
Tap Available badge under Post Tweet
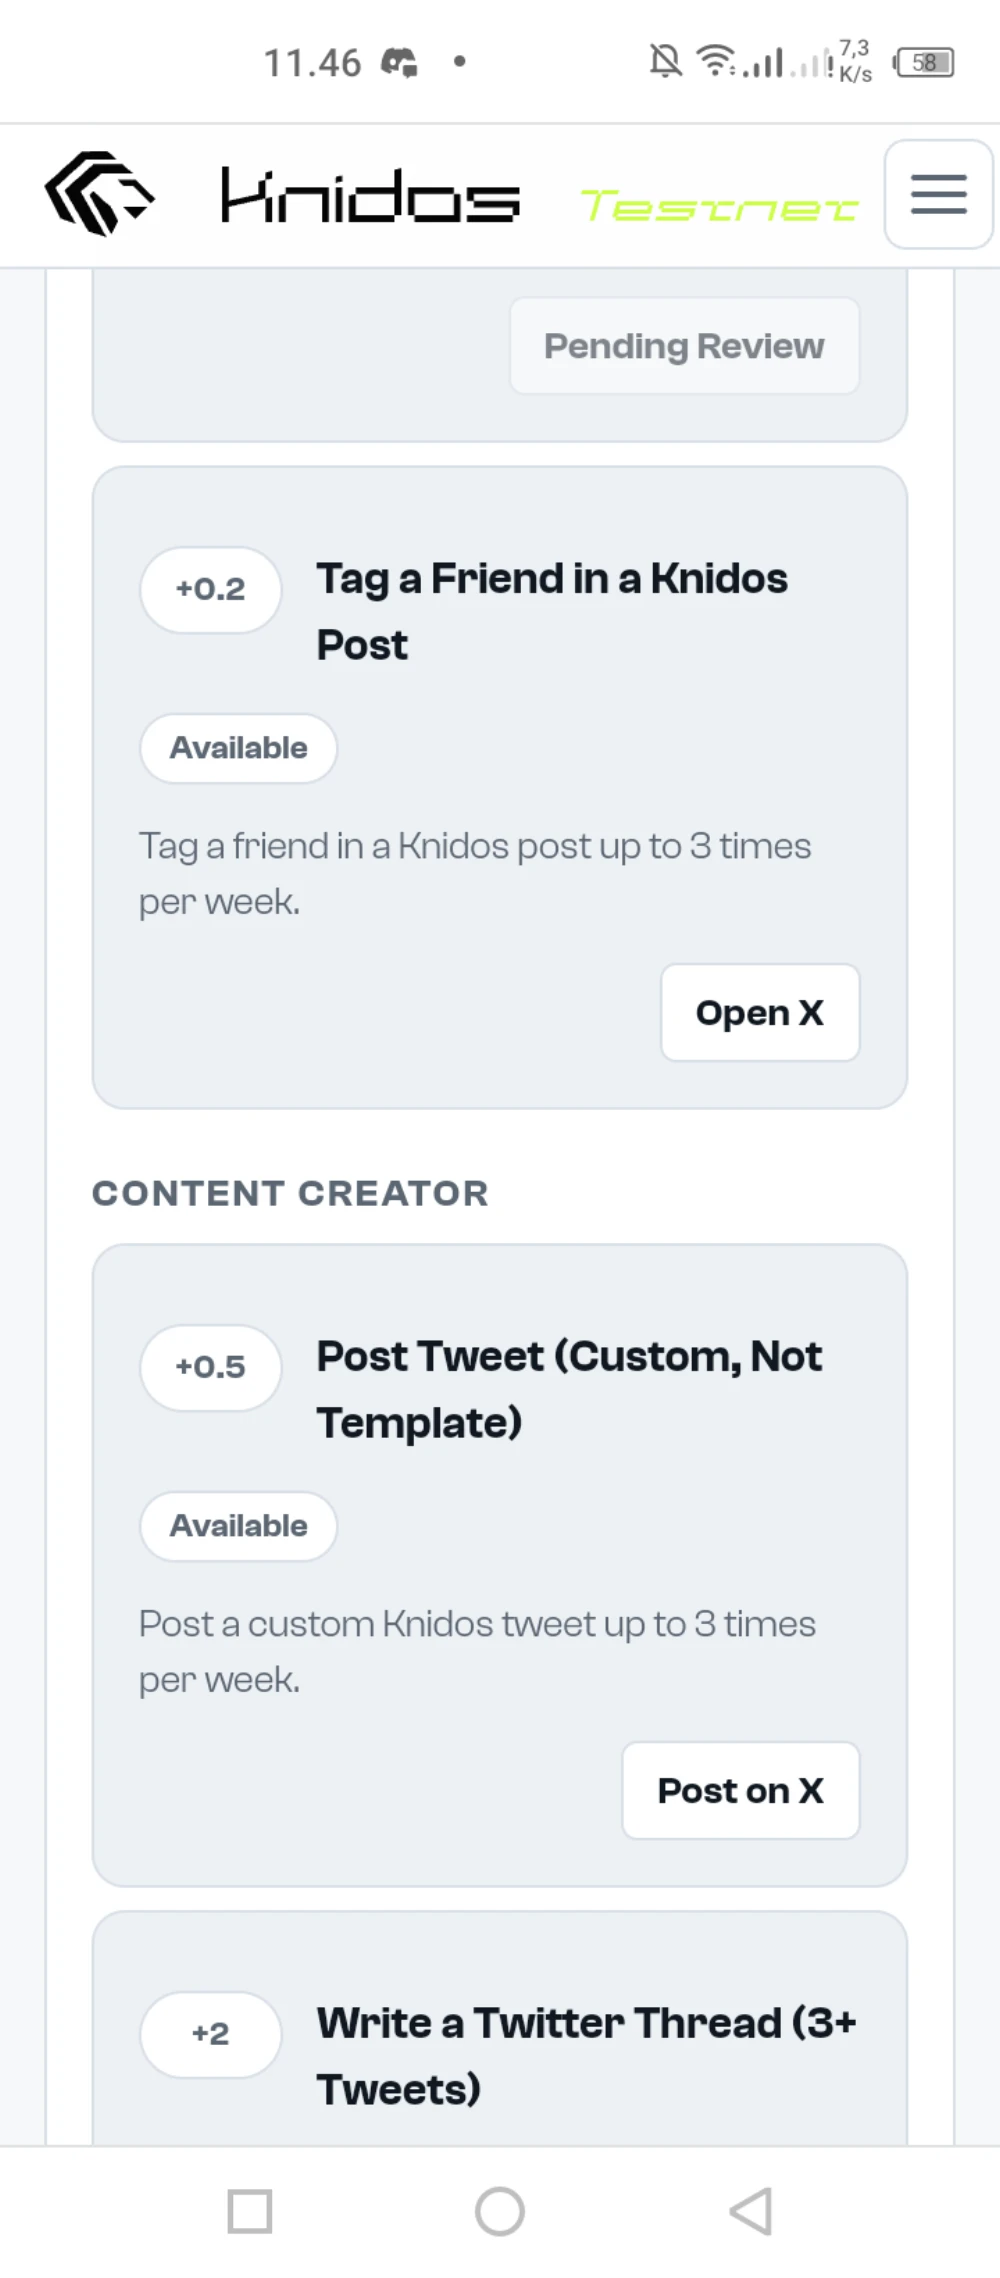pos(238,1526)
